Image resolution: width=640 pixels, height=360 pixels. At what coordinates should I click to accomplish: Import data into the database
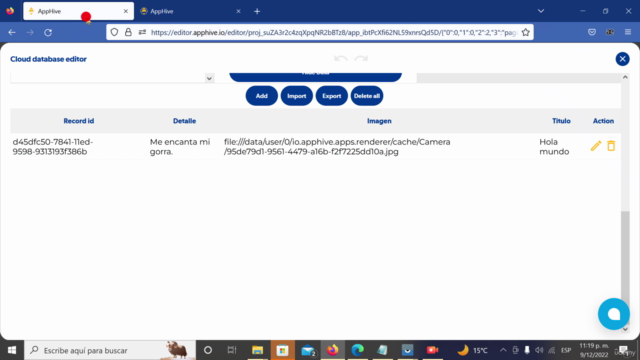point(297,96)
